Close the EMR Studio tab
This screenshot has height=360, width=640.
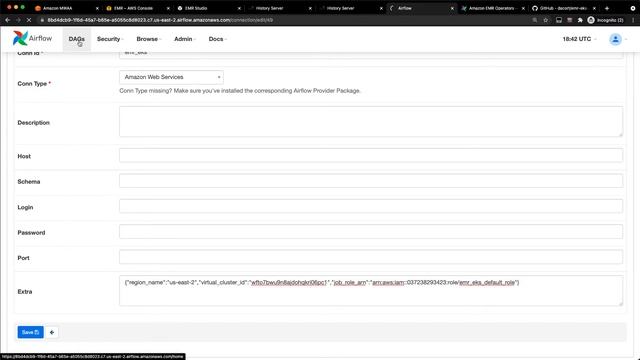coord(239,8)
